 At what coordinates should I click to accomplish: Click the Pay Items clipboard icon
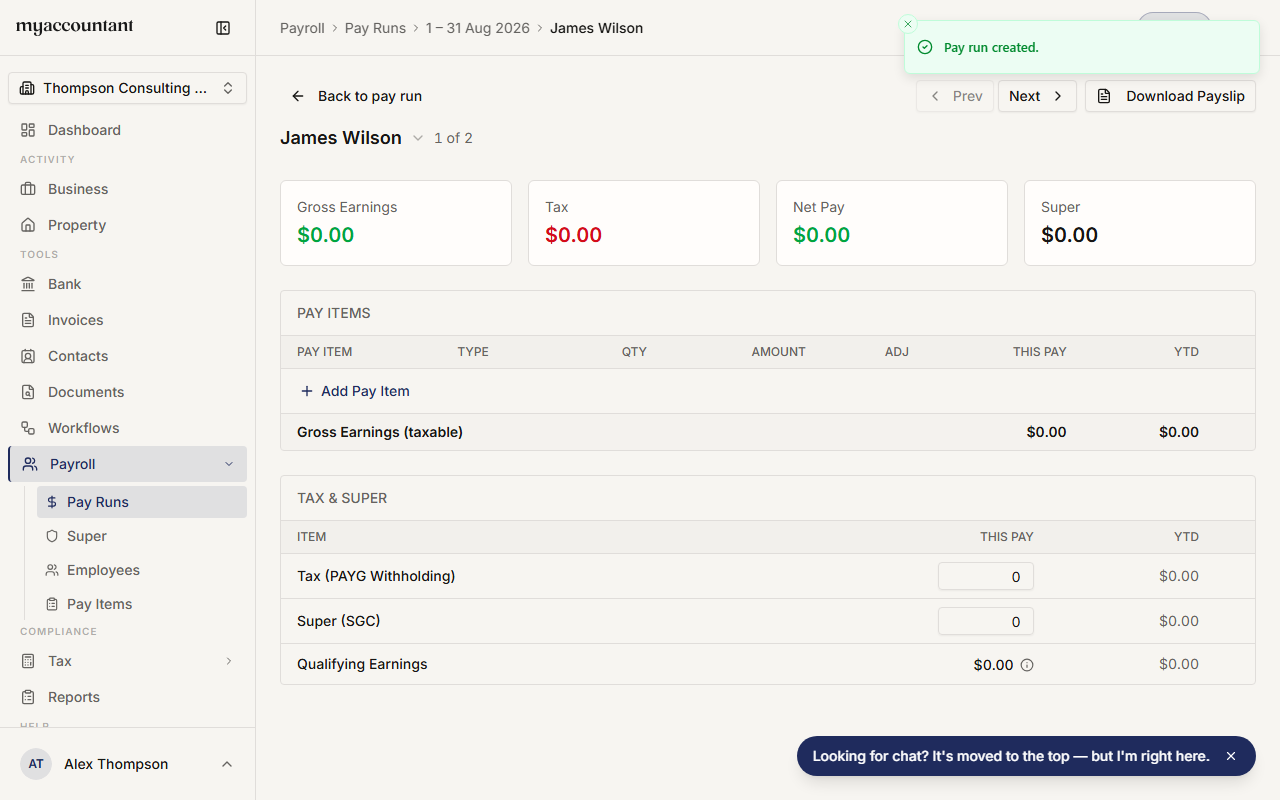click(52, 604)
